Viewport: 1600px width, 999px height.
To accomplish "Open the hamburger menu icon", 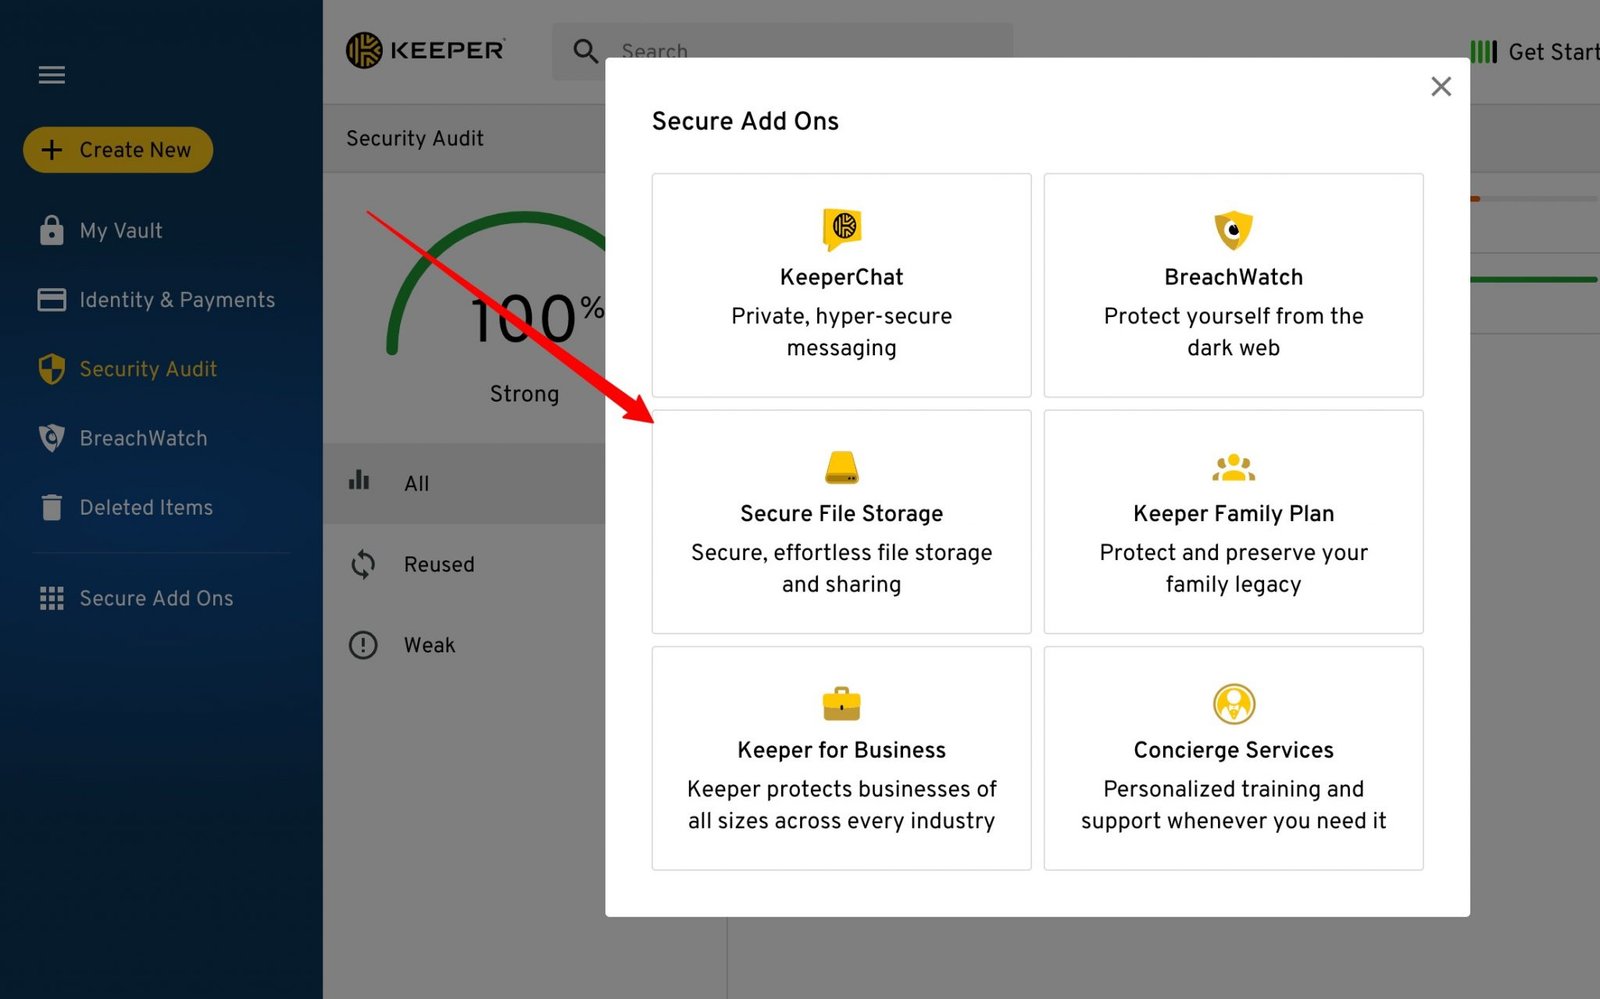I will click(x=51, y=75).
